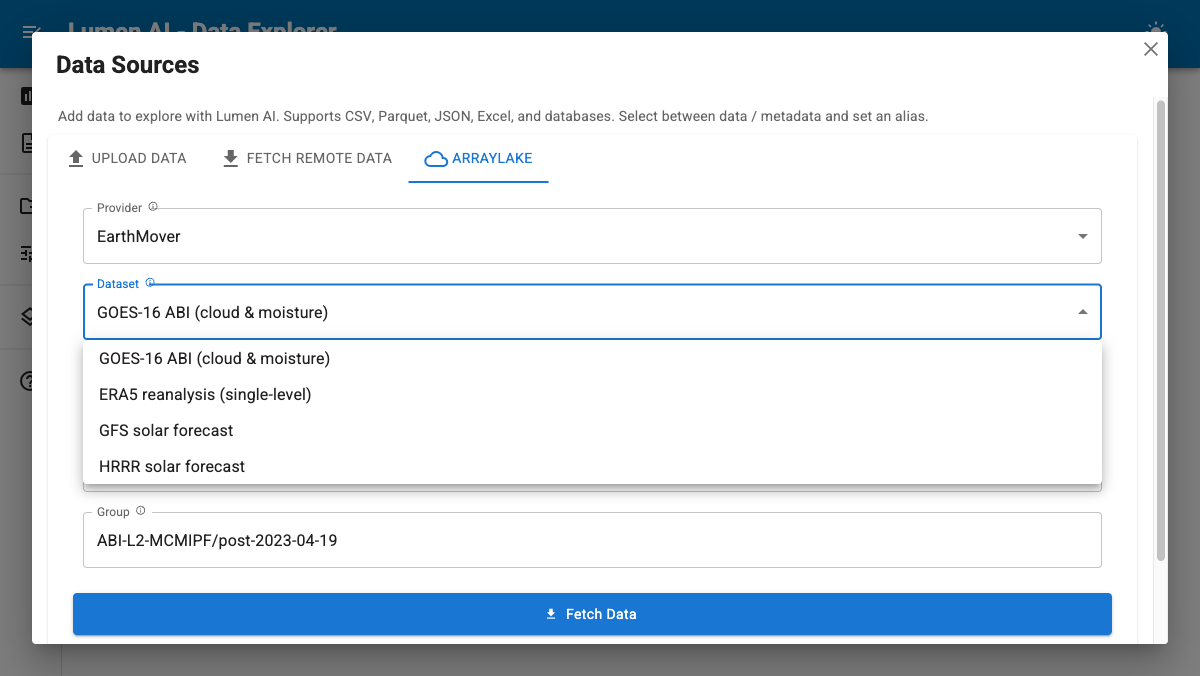The height and width of the screenshot is (676, 1200).
Task: Open the Fetch Remote Data tab
Action: [x=307, y=158]
